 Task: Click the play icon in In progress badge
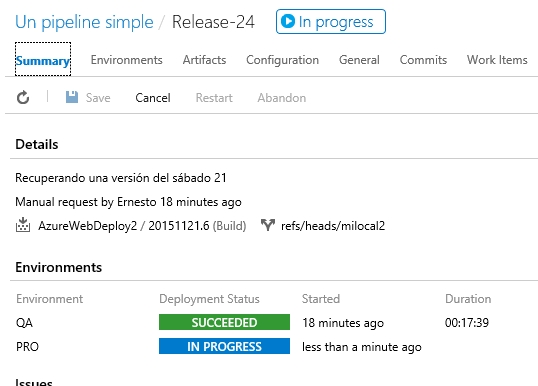pyautogui.click(x=288, y=21)
